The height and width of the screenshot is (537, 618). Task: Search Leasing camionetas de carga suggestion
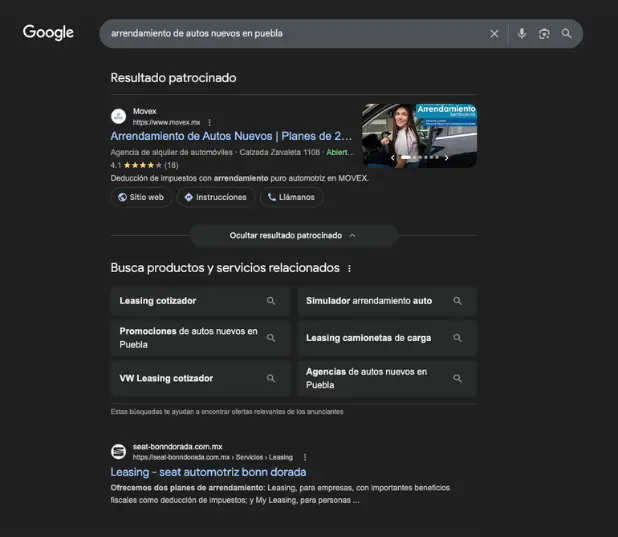[387, 338]
